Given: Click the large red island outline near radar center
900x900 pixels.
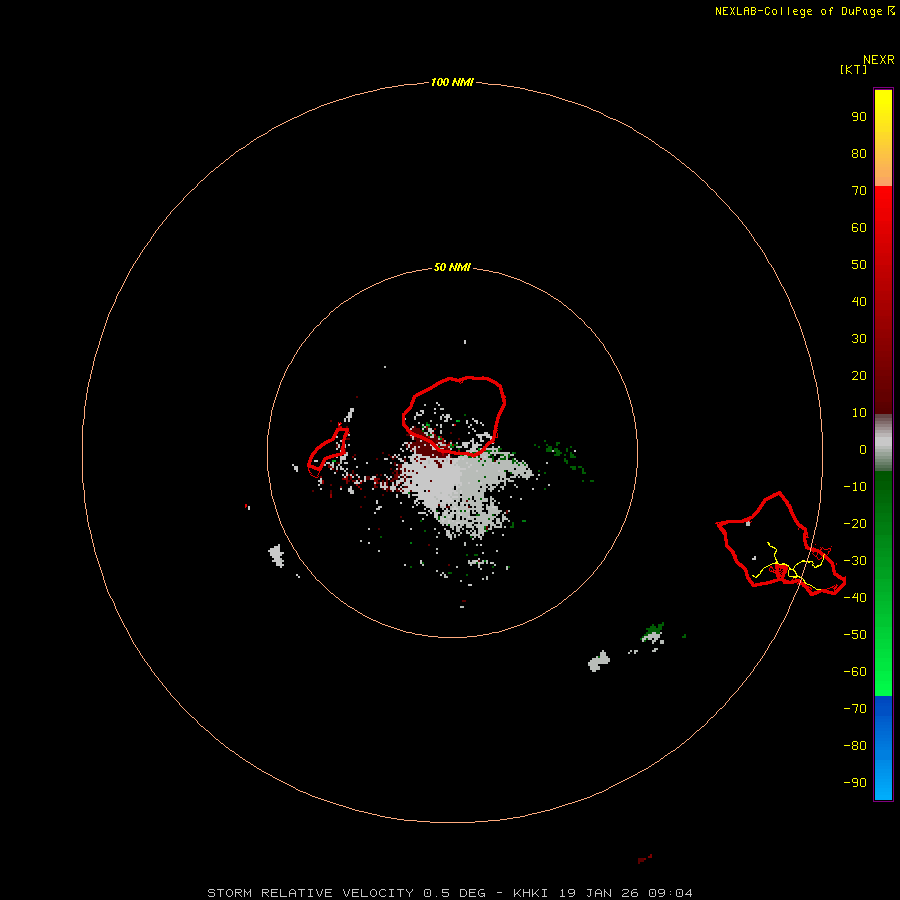Looking at the screenshot, I should tap(453, 416).
